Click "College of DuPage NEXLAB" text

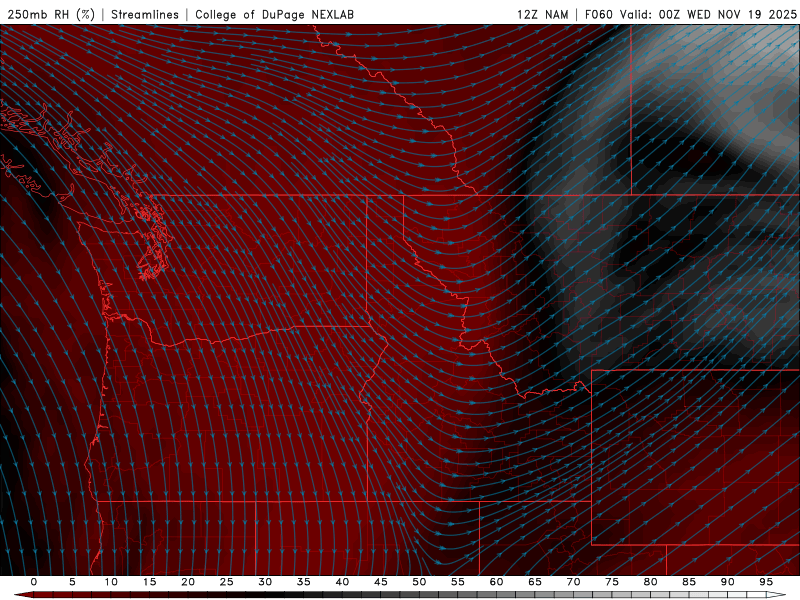[x=274, y=14]
